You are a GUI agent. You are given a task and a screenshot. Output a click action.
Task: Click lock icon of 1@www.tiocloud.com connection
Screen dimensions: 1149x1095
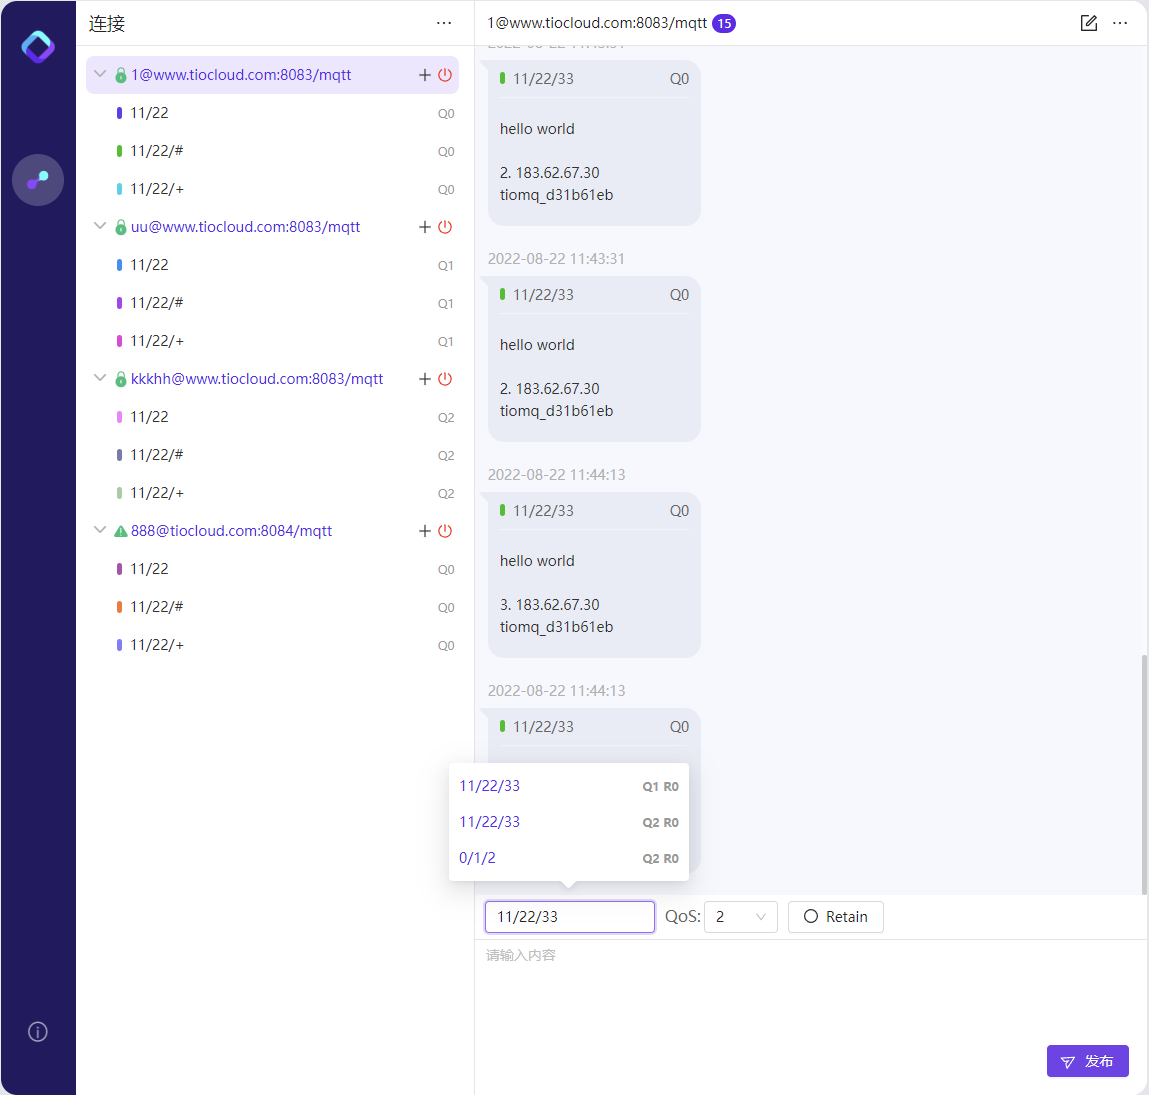pyautogui.click(x=121, y=75)
